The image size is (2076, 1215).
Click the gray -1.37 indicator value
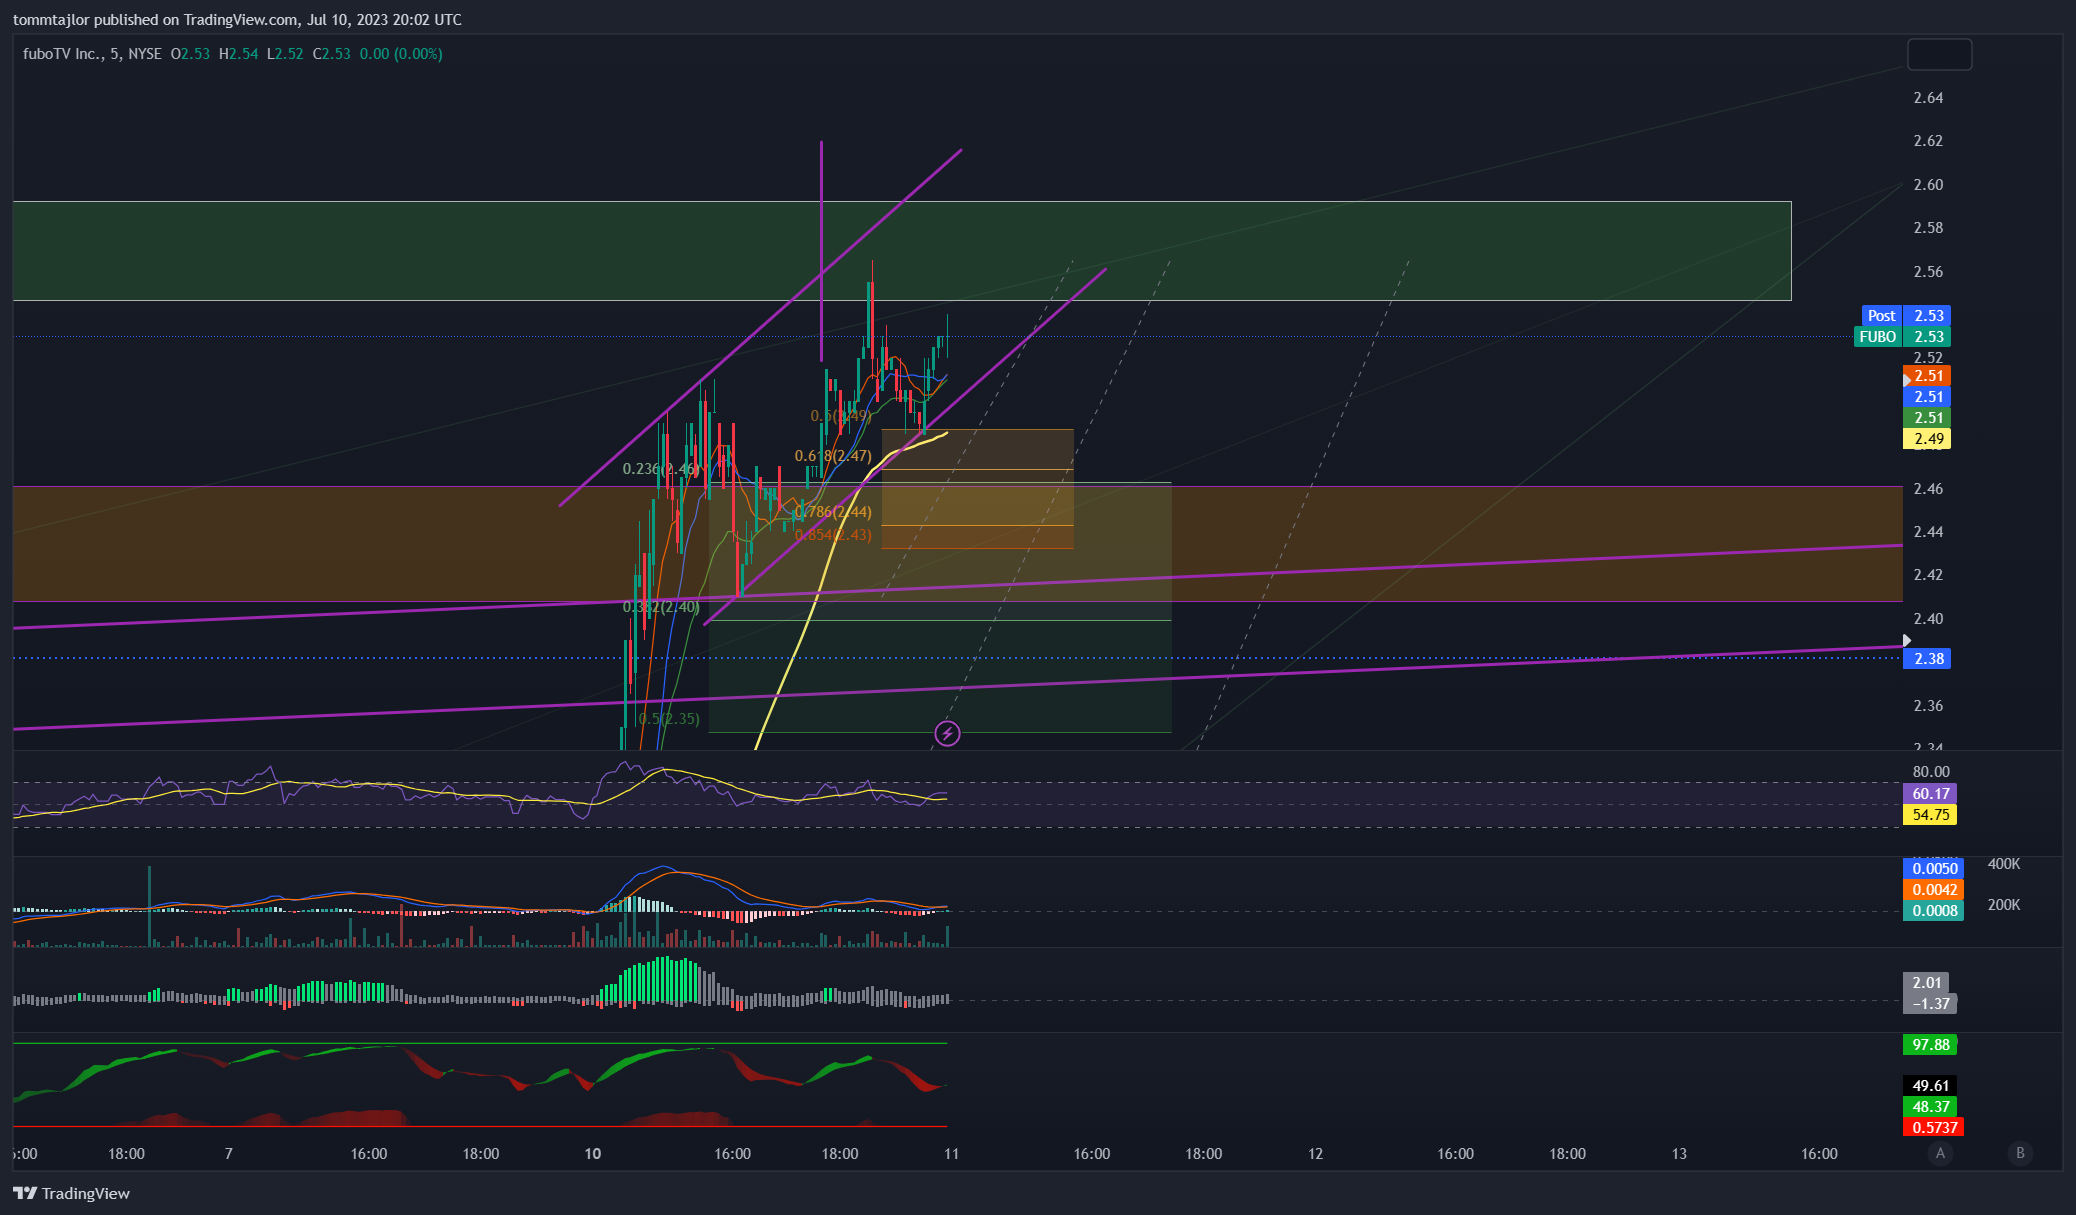tap(1930, 1004)
